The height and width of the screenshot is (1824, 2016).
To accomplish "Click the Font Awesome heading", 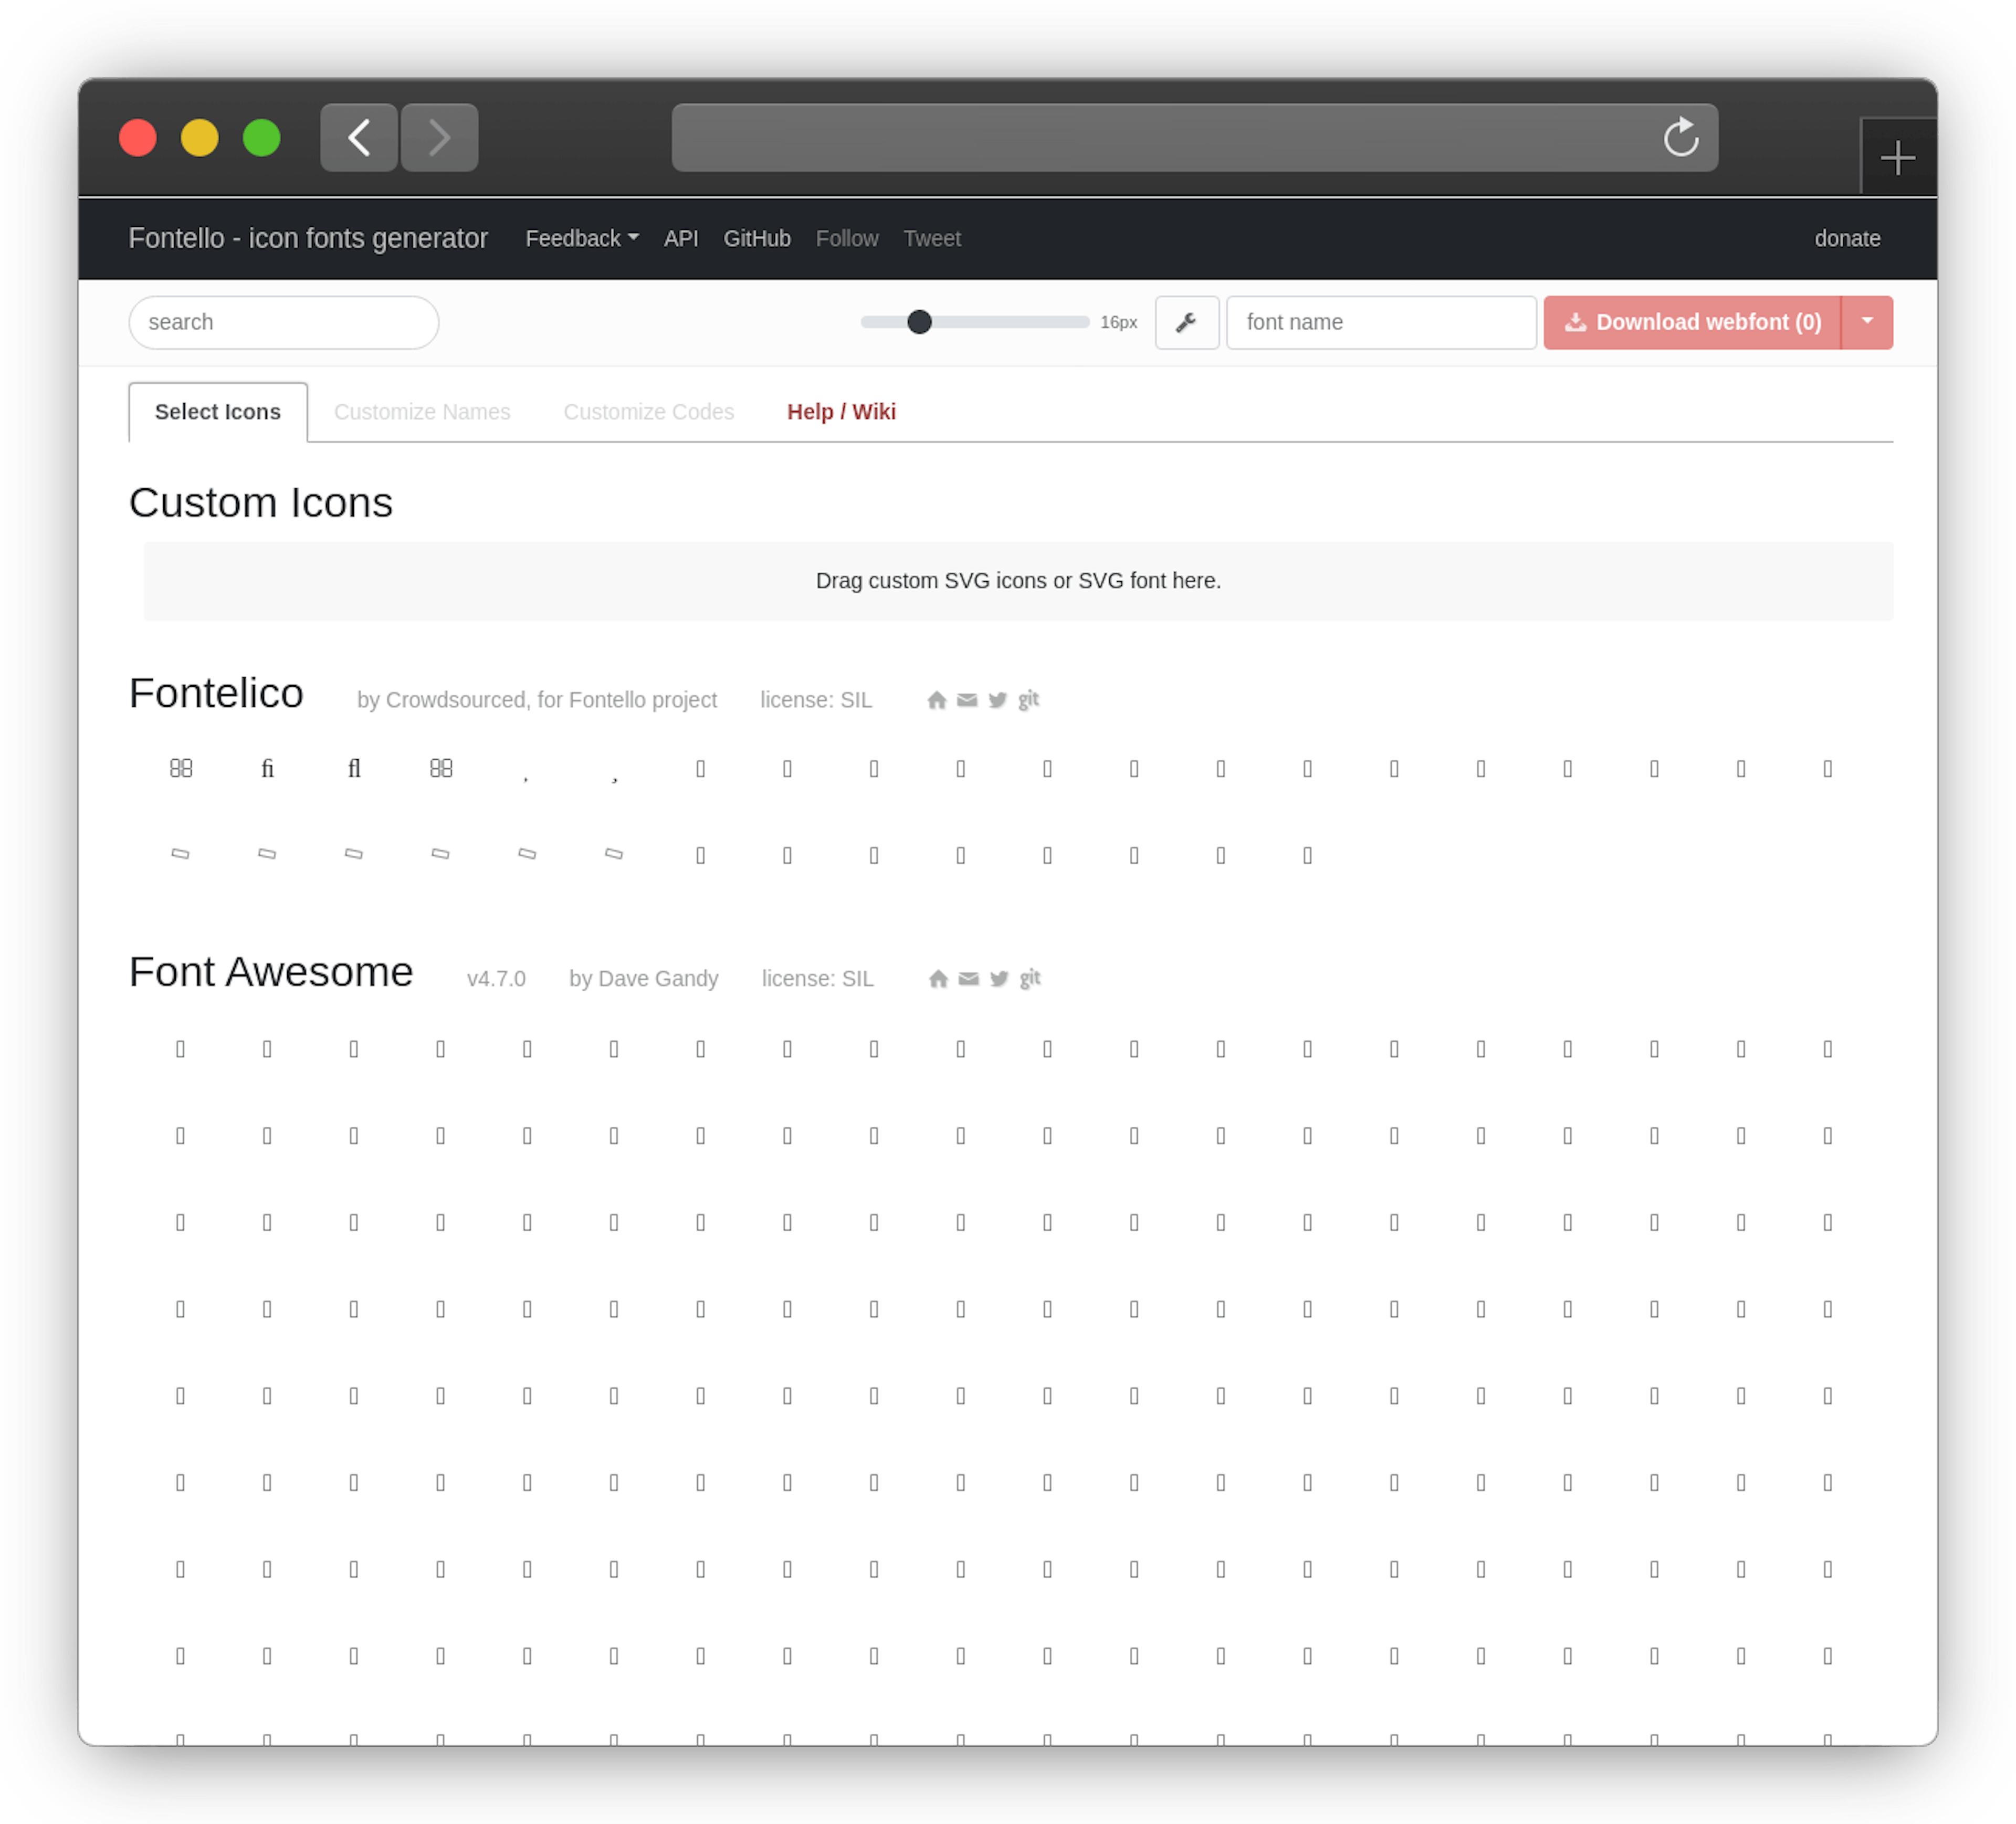I will [271, 972].
